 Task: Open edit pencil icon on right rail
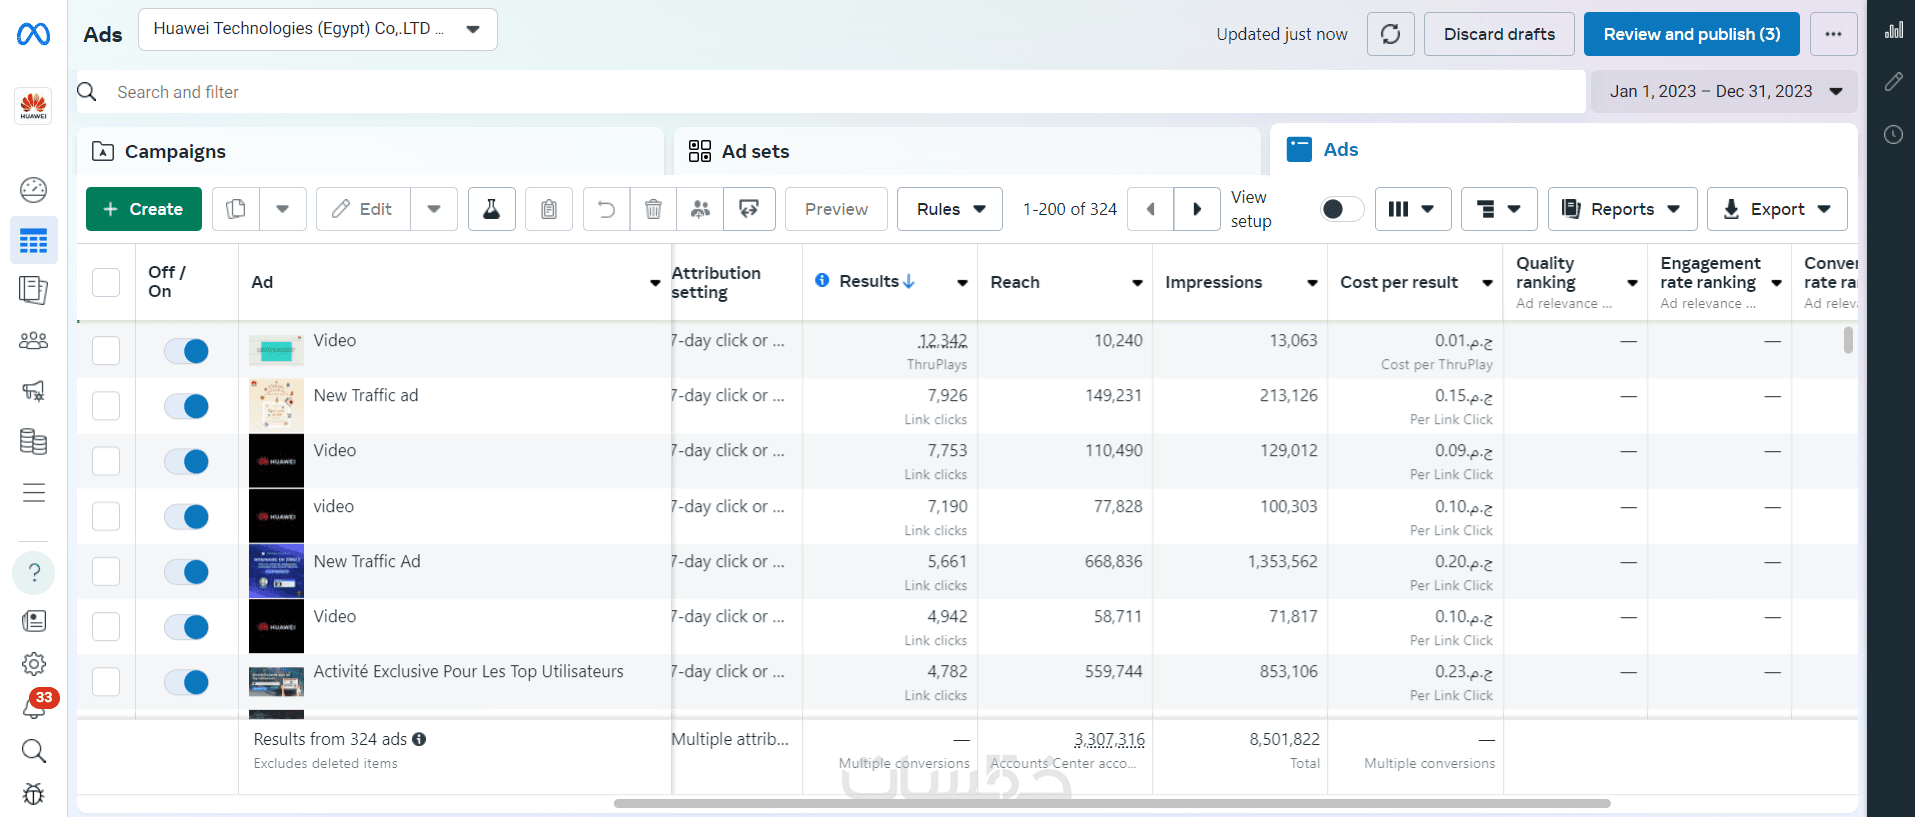click(1894, 82)
